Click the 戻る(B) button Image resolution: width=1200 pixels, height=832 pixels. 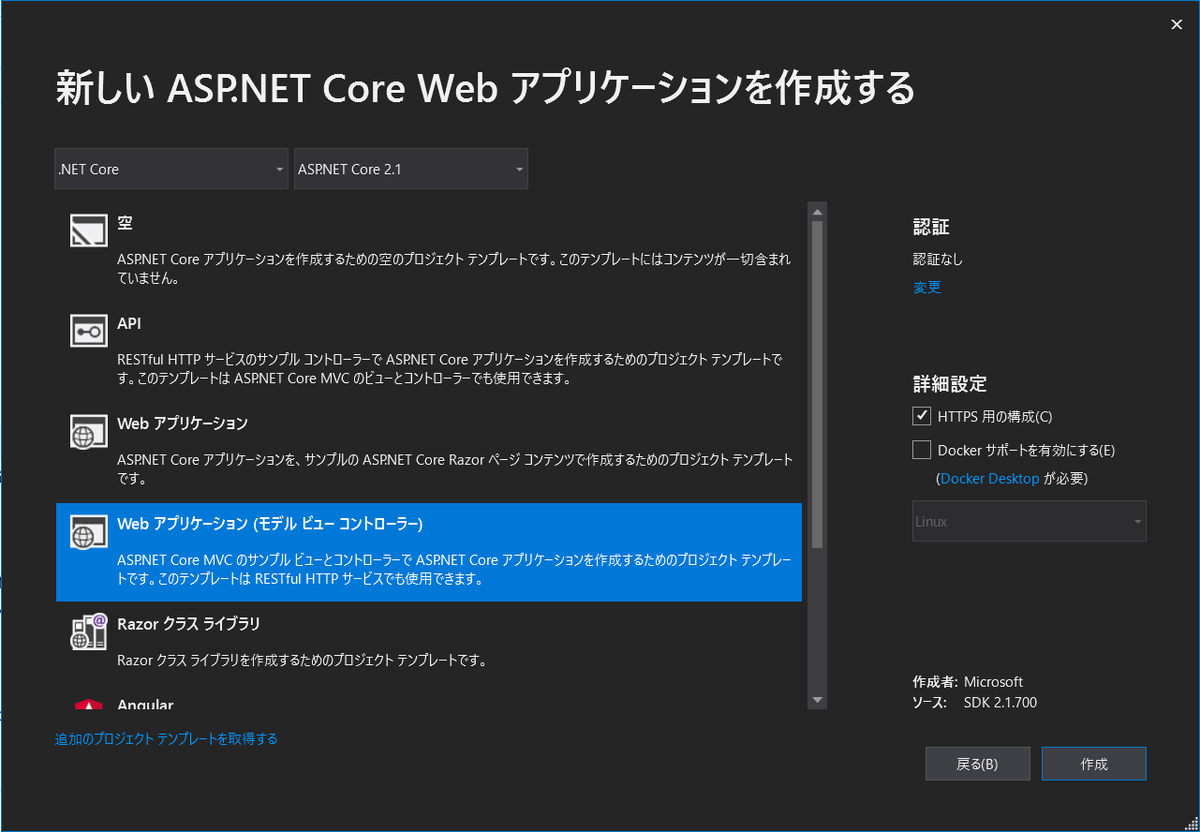coord(977,763)
